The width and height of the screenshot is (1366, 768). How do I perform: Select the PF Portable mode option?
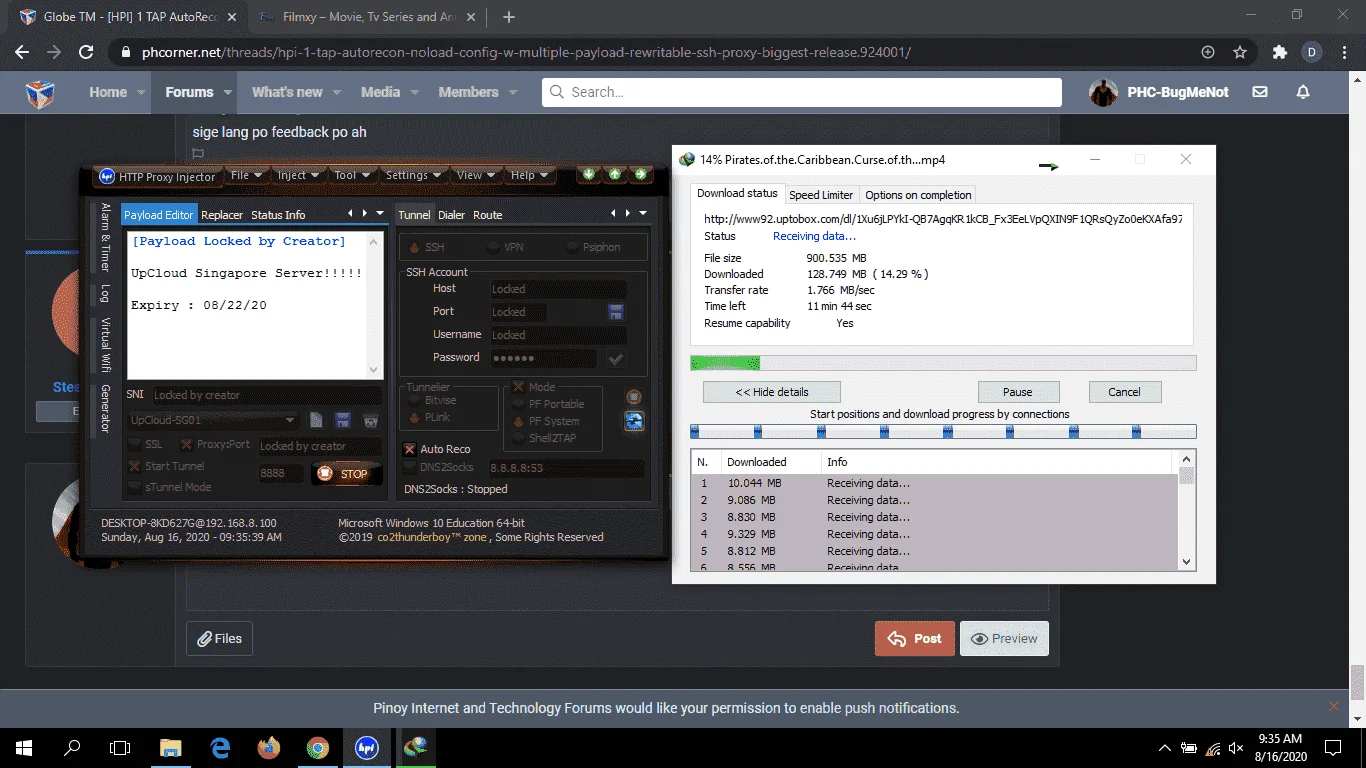click(x=518, y=404)
